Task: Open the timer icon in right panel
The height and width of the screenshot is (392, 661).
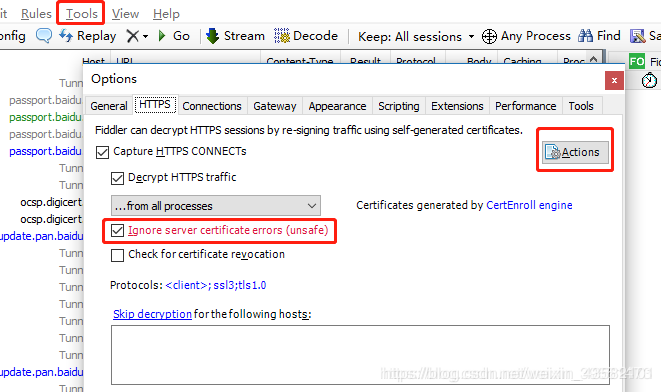Action: tap(649, 80)
